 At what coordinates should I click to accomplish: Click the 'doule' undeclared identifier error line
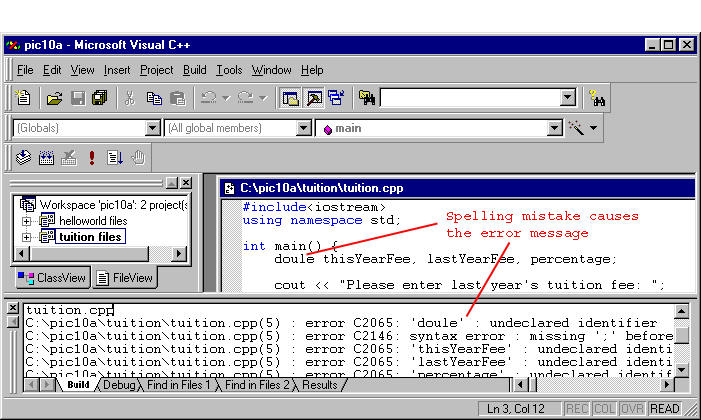click(342, 323)
